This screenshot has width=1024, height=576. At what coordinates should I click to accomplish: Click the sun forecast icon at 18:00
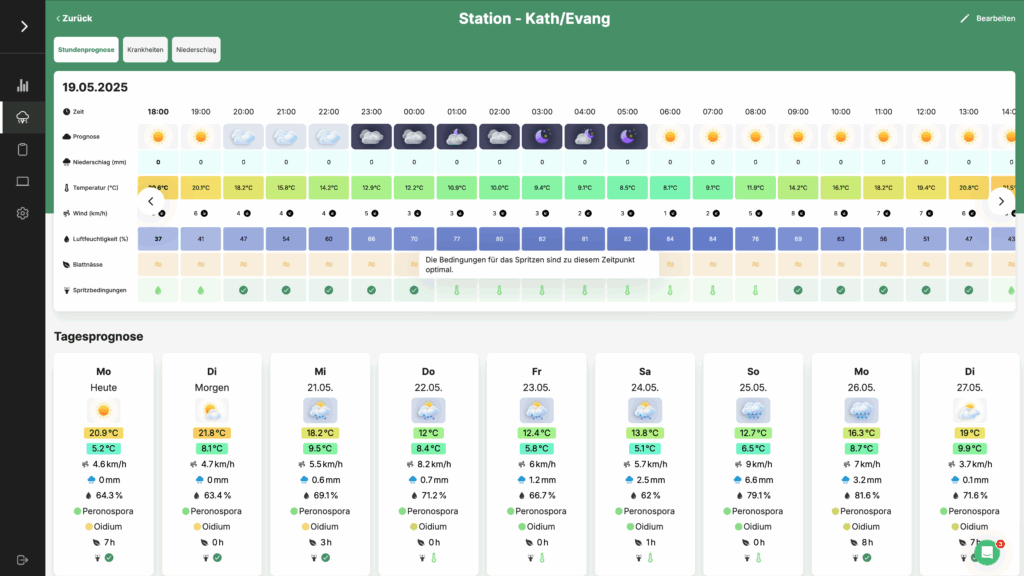tap(158, 137)
